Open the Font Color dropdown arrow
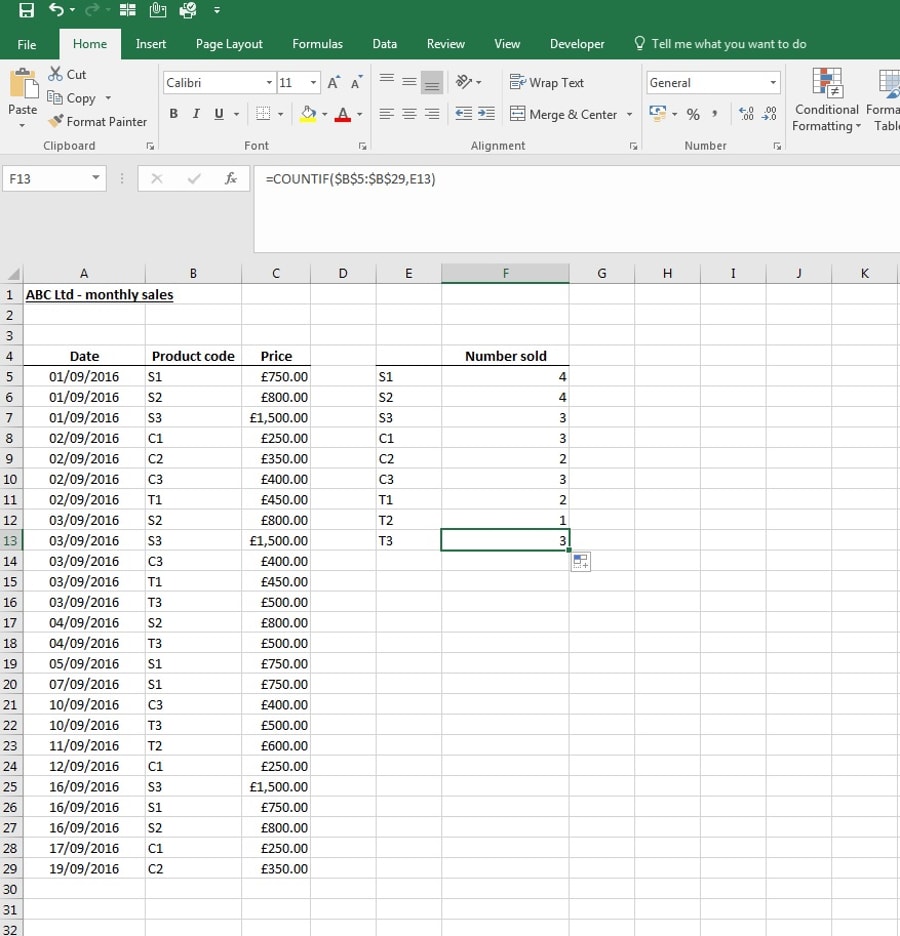Viewport: 900px width, 936px height. (359, 114)
